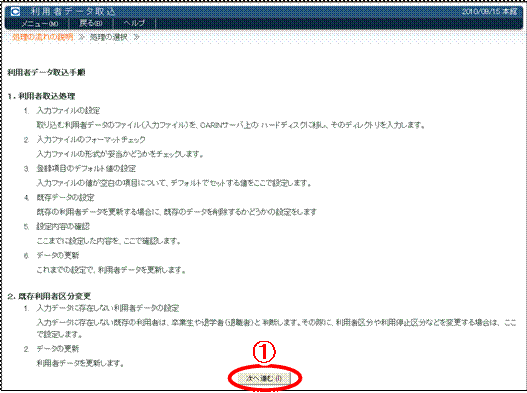The image size is (527, 393).
Task: Go back with 戻る(B) menu item
Action: tap(91, 24)
